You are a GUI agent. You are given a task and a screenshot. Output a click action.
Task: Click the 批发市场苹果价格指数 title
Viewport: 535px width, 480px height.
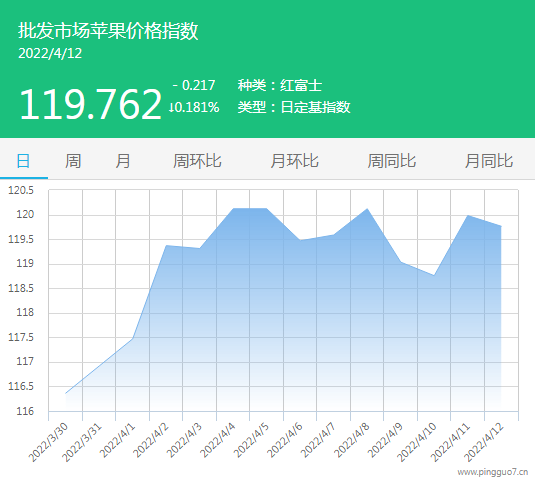coord(108,31)
